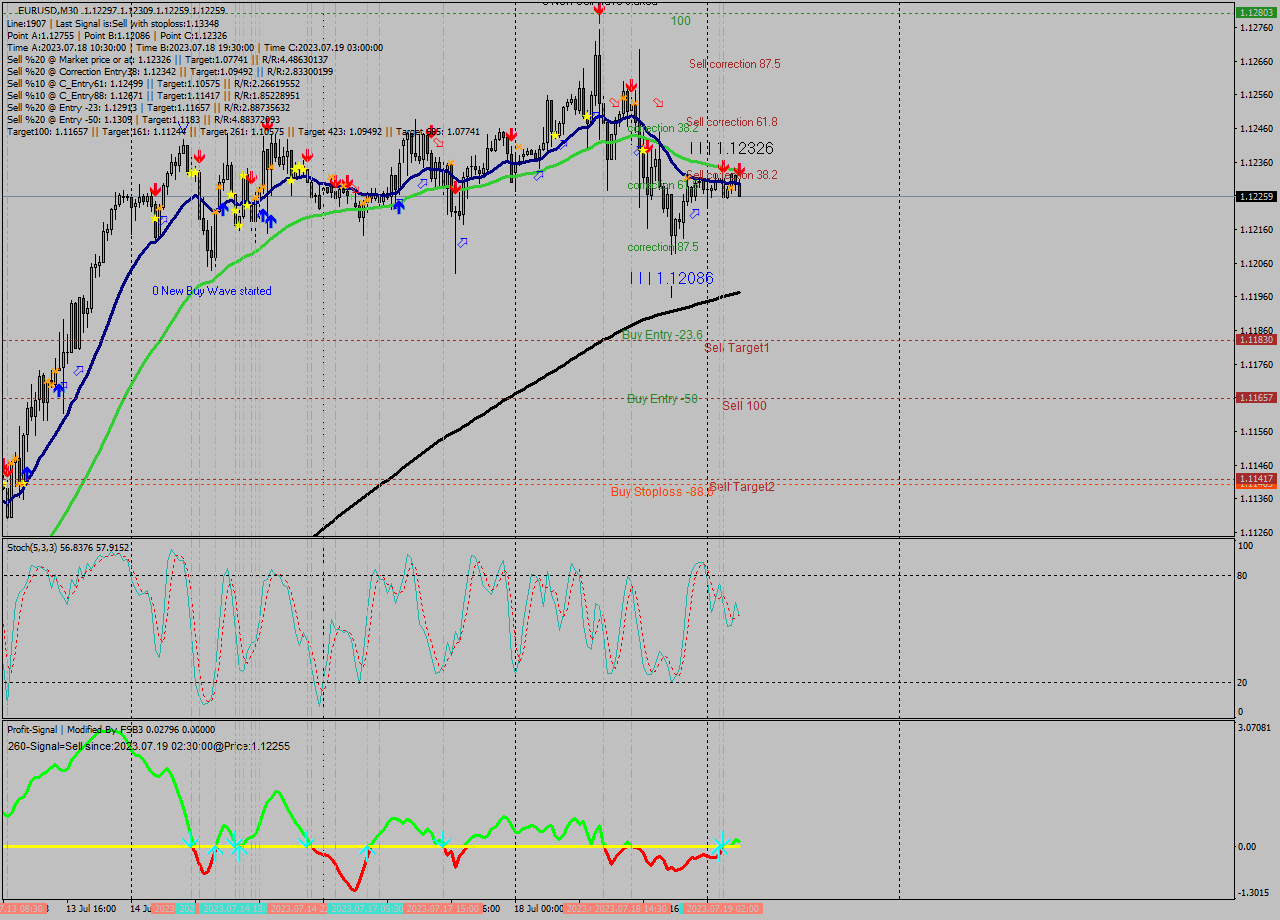This screenshot has width=1280, height=920.
Task: Select the red 1.11830 price level tag
Action: (1258, 339)
